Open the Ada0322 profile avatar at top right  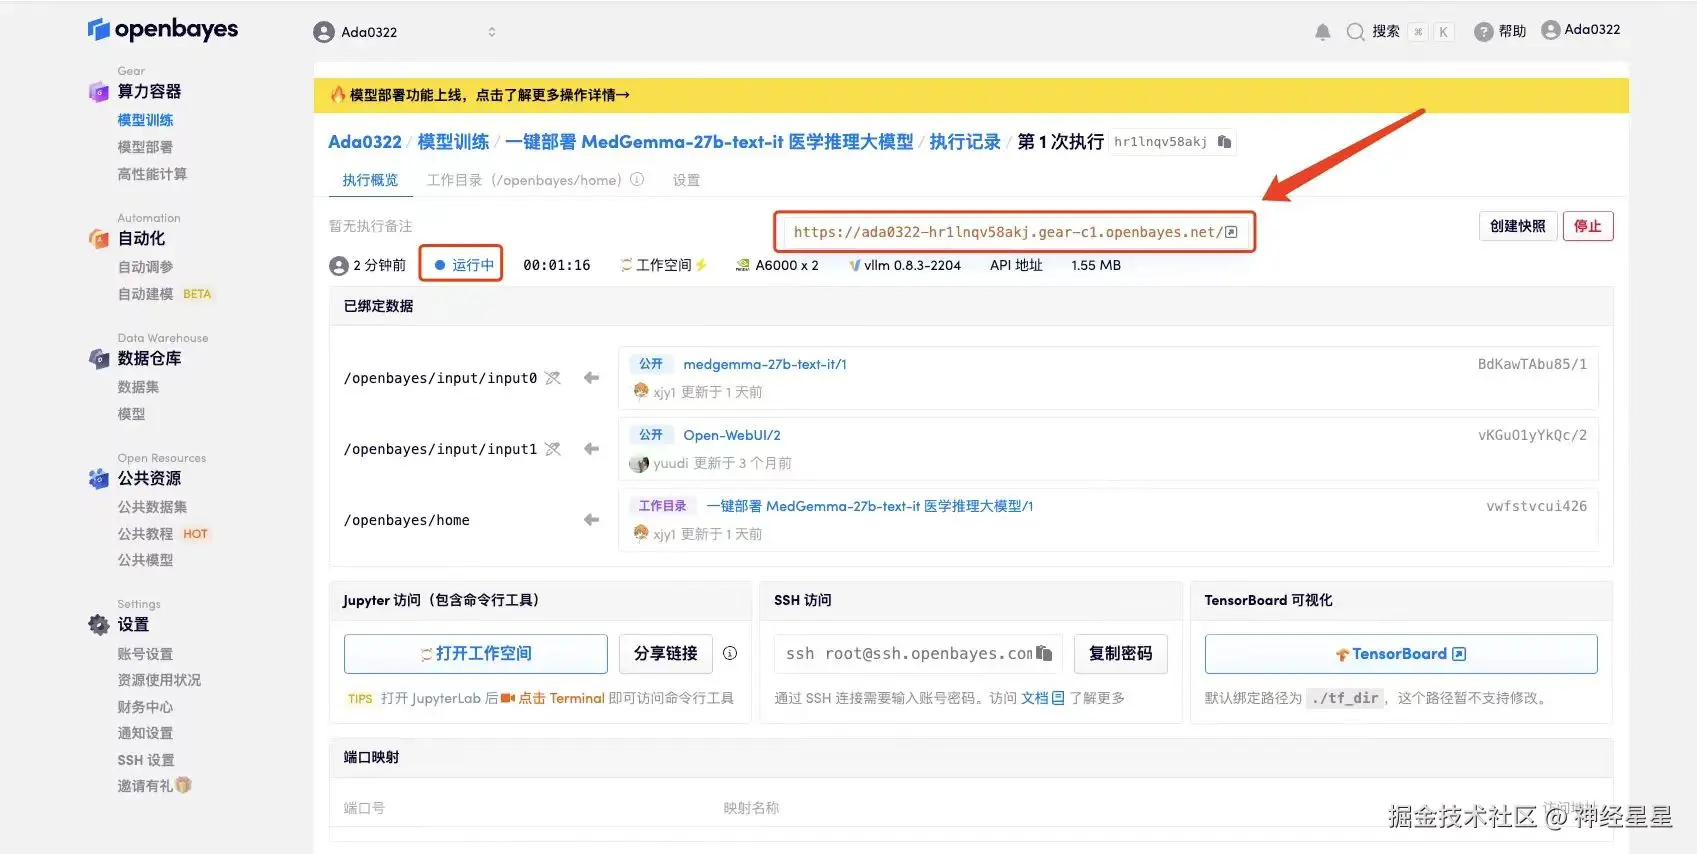click(1550, 30)
